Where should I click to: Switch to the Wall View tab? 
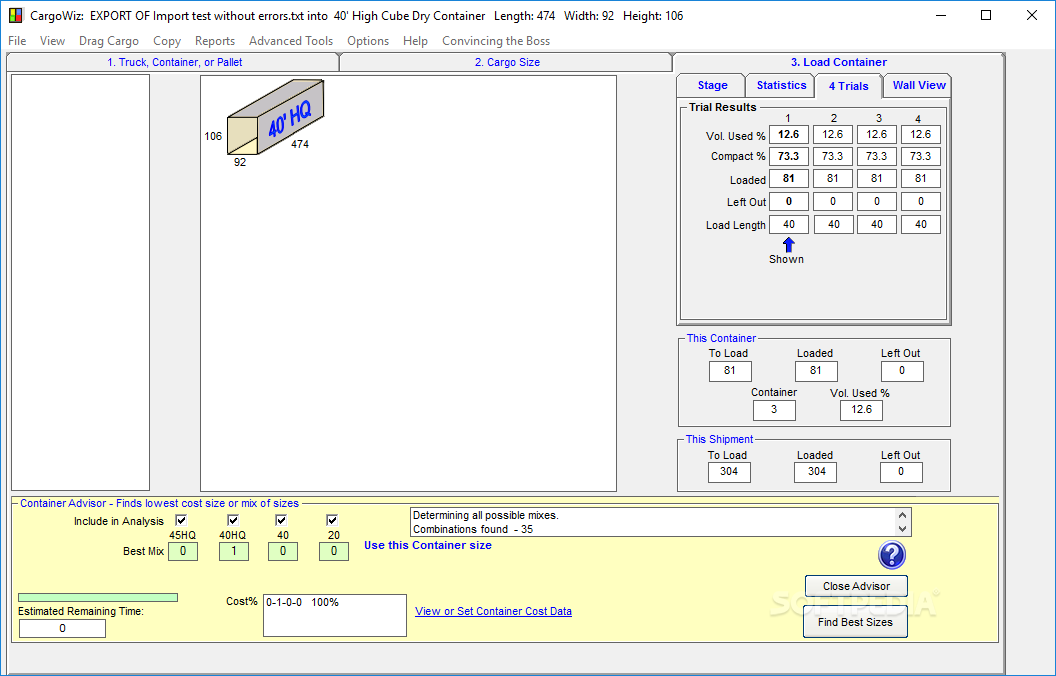(x=919, y=86)
